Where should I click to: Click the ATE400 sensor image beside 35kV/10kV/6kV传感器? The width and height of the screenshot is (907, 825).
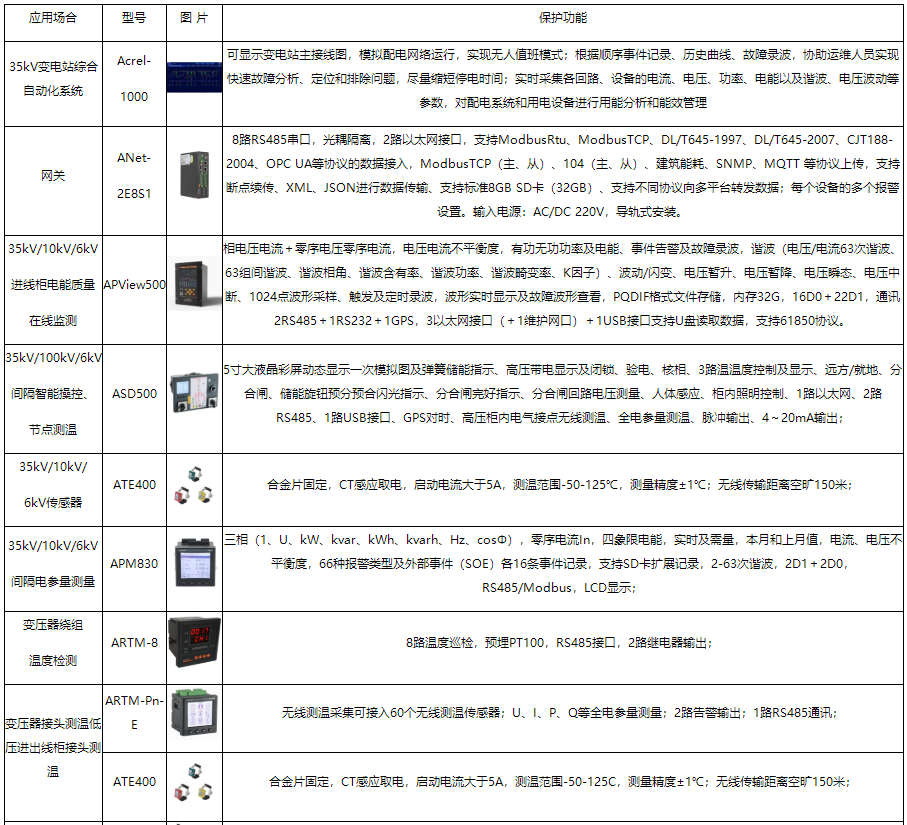point(194,485)
